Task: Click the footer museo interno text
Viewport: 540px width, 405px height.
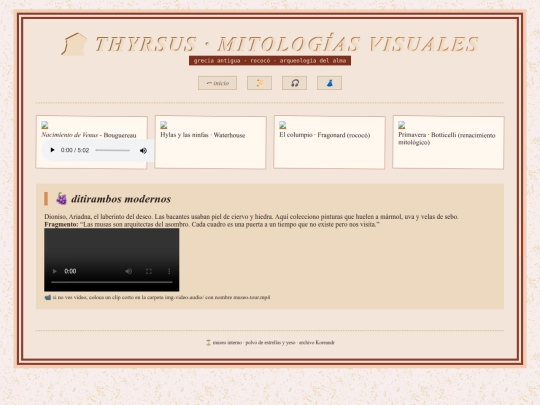Action: (x=273, y=343)
